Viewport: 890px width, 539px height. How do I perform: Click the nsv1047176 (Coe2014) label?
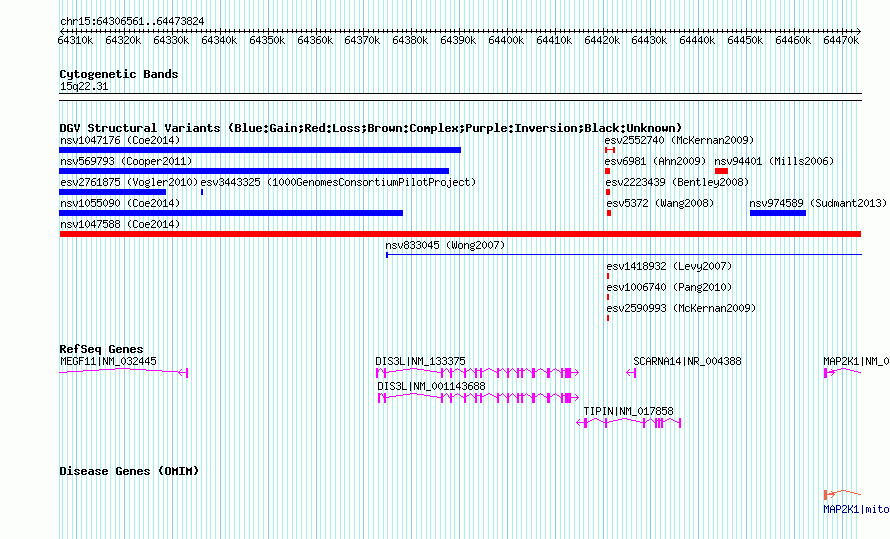[120, 140]
